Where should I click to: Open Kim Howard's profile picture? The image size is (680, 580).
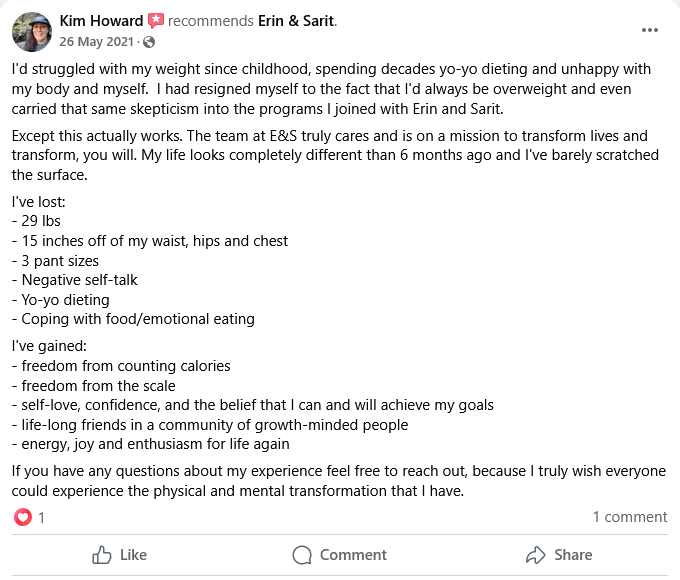pos(32,32)
